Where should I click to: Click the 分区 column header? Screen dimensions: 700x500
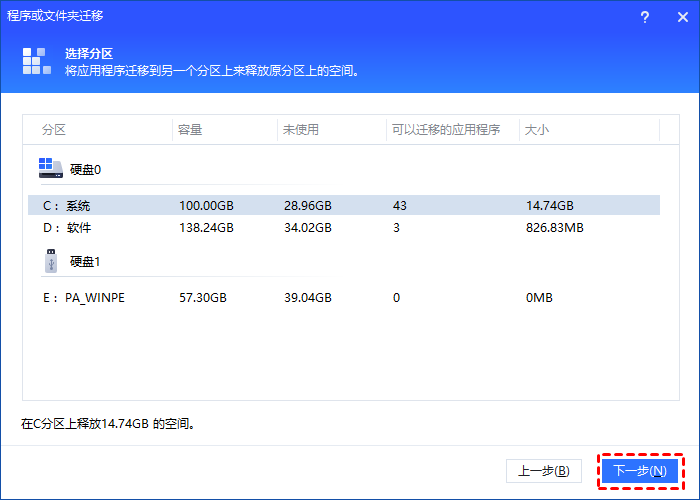54,130
